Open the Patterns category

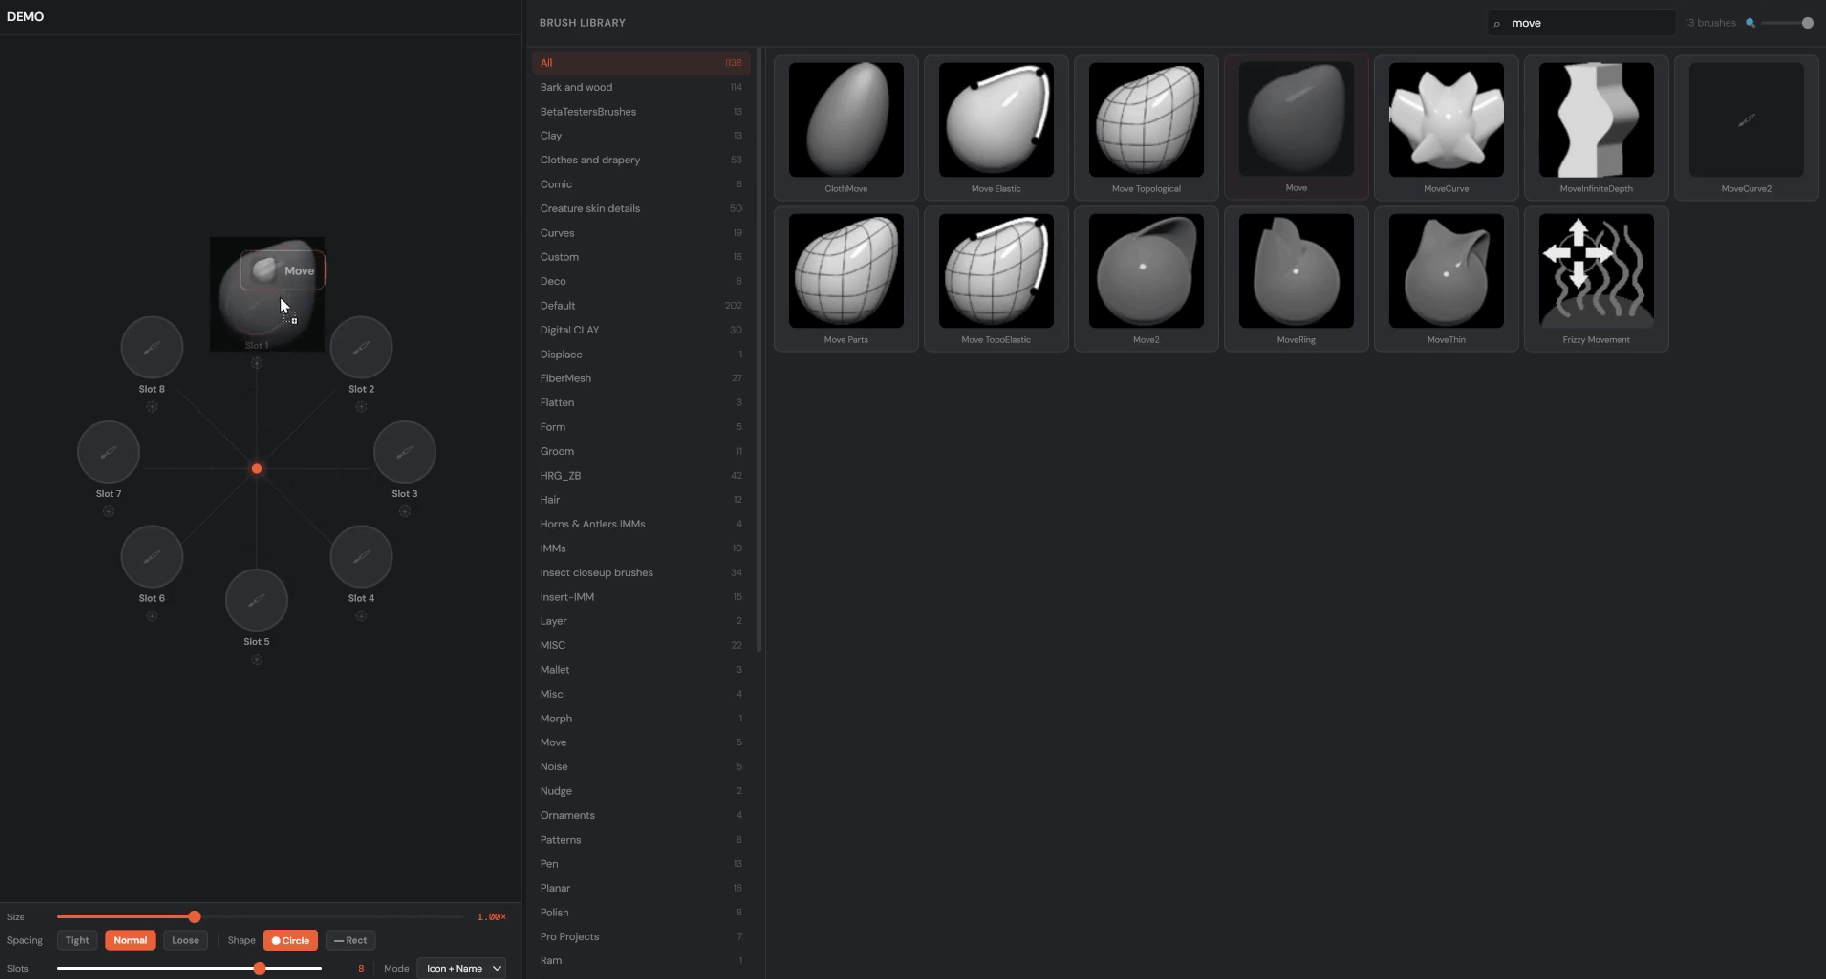[641, 840]
